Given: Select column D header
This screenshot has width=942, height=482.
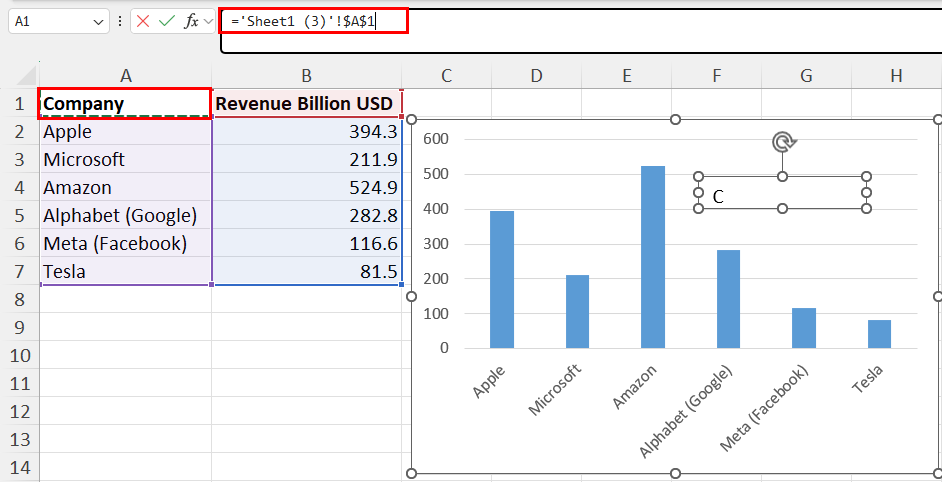Looking at the screenshot, I should pyautogui.click(x=536, y=76).
